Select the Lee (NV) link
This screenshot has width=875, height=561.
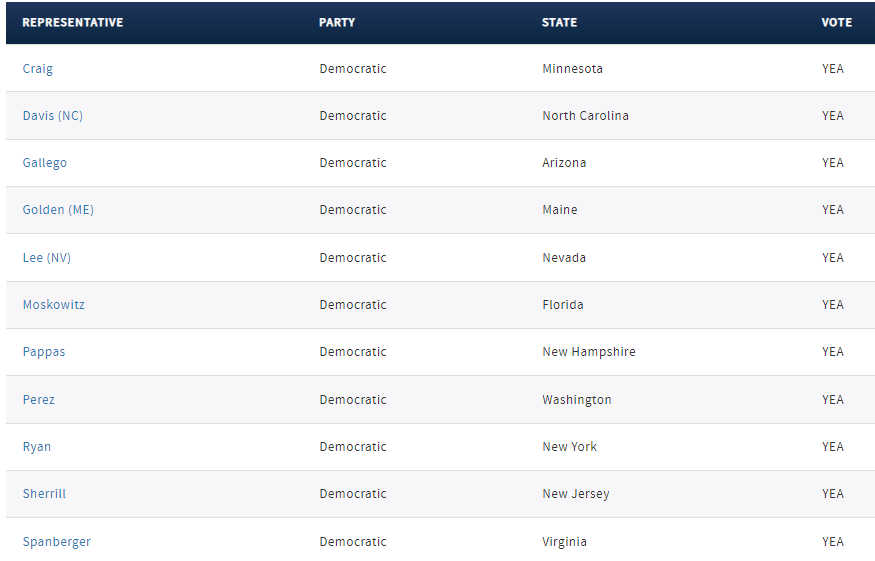tap(46, 258)
